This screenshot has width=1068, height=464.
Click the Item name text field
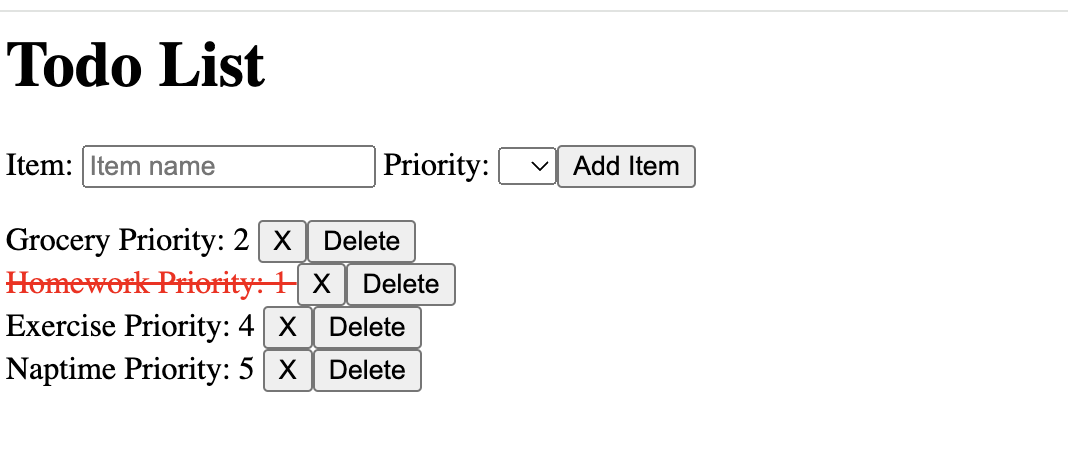[x=228, y=166]
